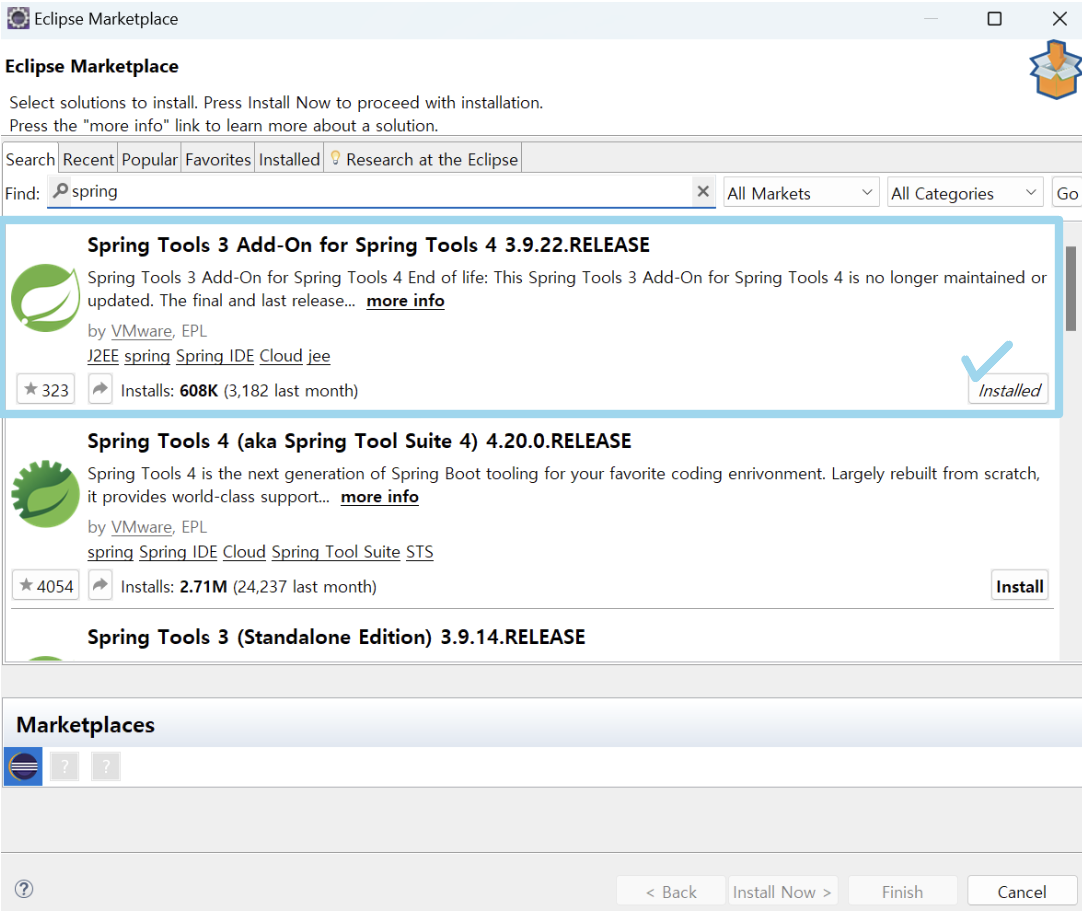Click Installed button for Spring Tools 3 Add-On
The image size is (1082, 911).
click(x=1009, y=390)
